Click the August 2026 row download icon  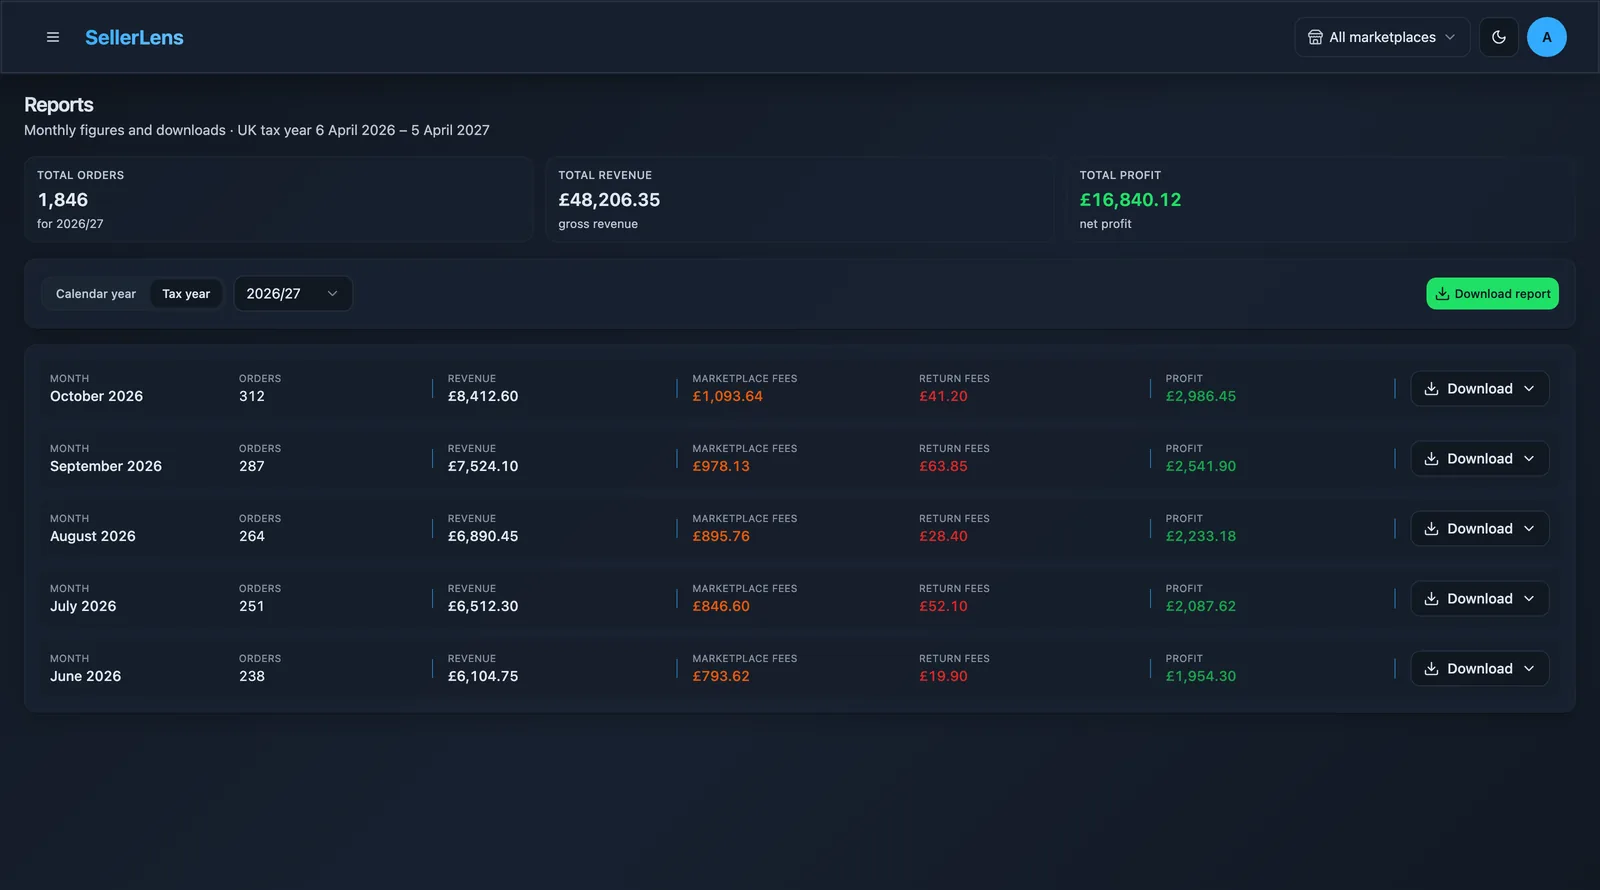pyautogui.click(x=1431, y=529)
